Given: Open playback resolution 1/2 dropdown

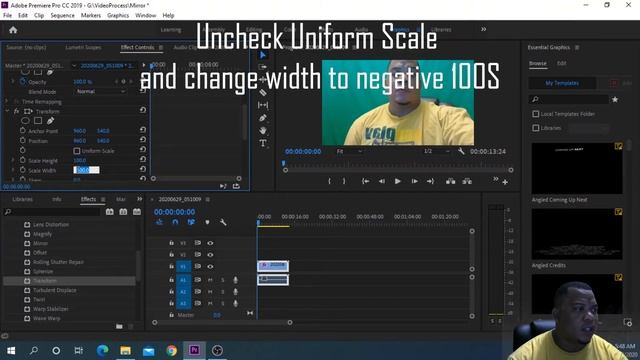Looking at the screenshot, I should [x=436, y=151].
